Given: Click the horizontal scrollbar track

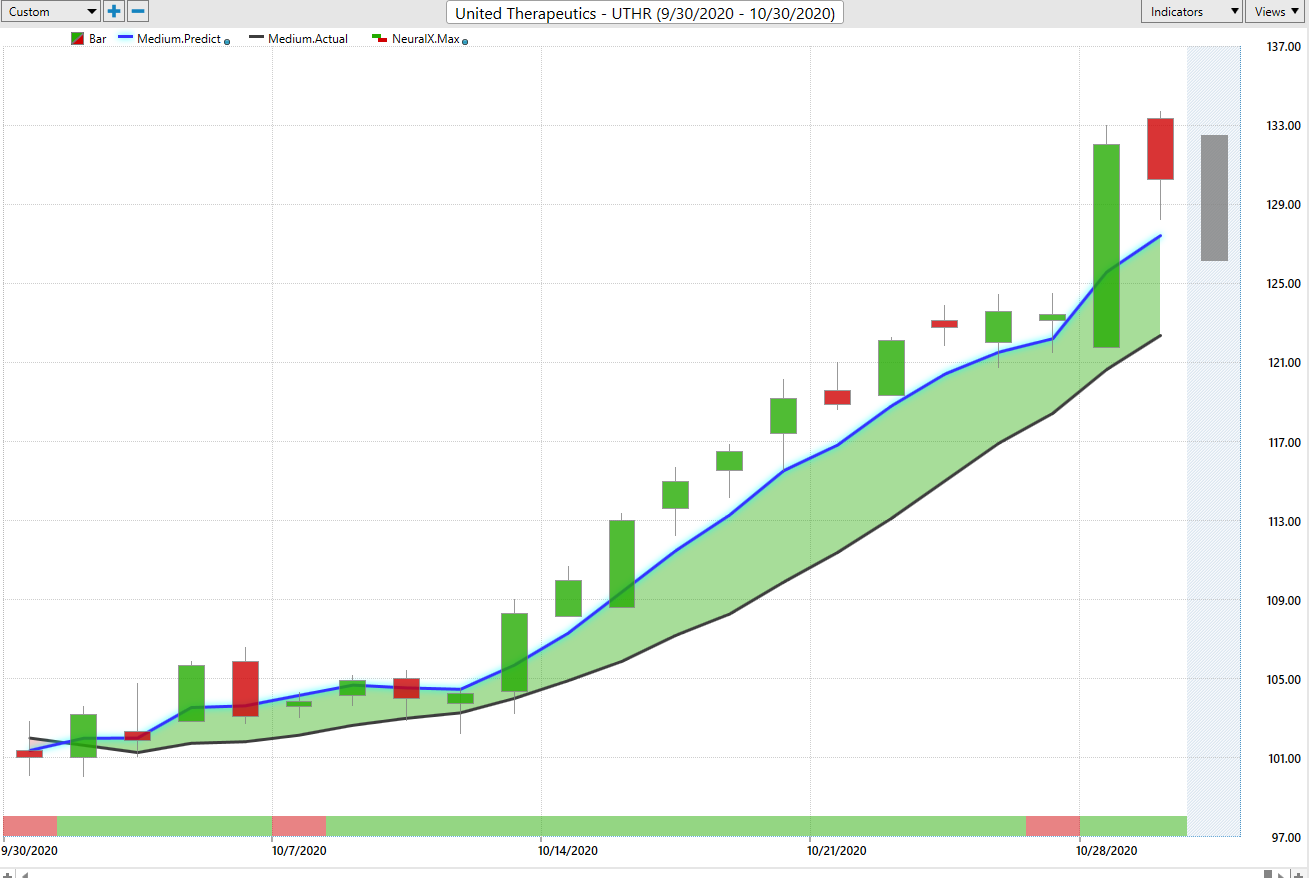Looking at the screenshot, I should (x=645, y=873).
